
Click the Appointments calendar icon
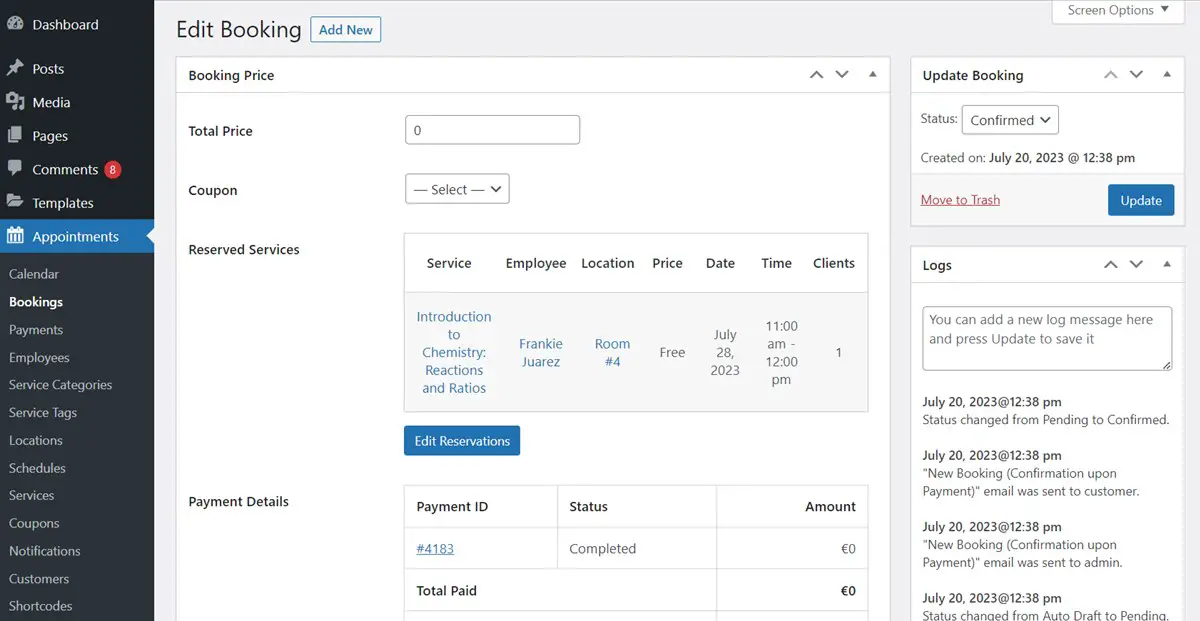(x=15, y=236)
